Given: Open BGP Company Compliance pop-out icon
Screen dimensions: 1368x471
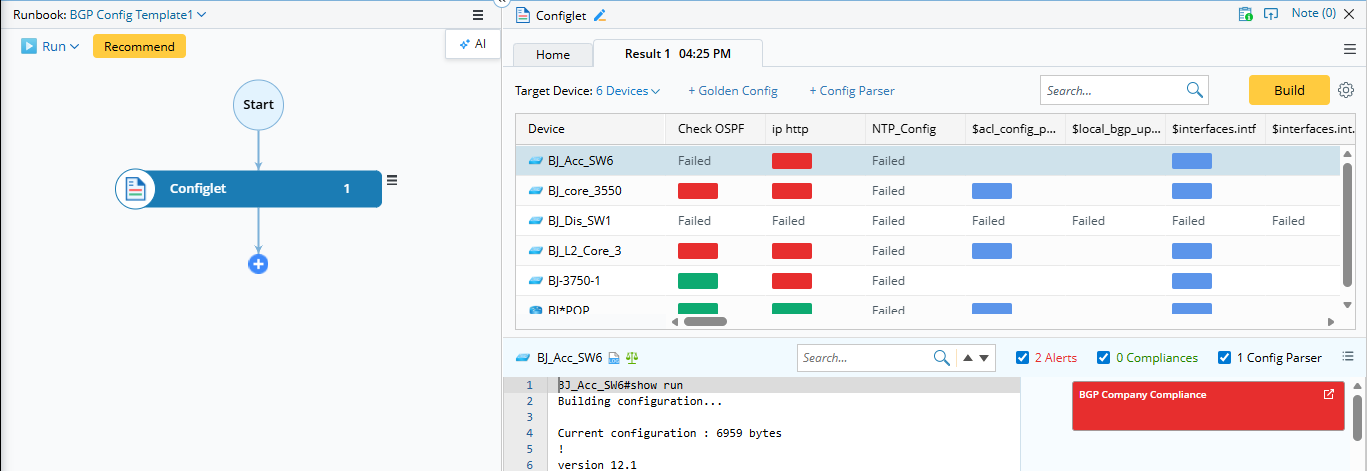Looking at the screenshot, I should [x=1328, y=394].
